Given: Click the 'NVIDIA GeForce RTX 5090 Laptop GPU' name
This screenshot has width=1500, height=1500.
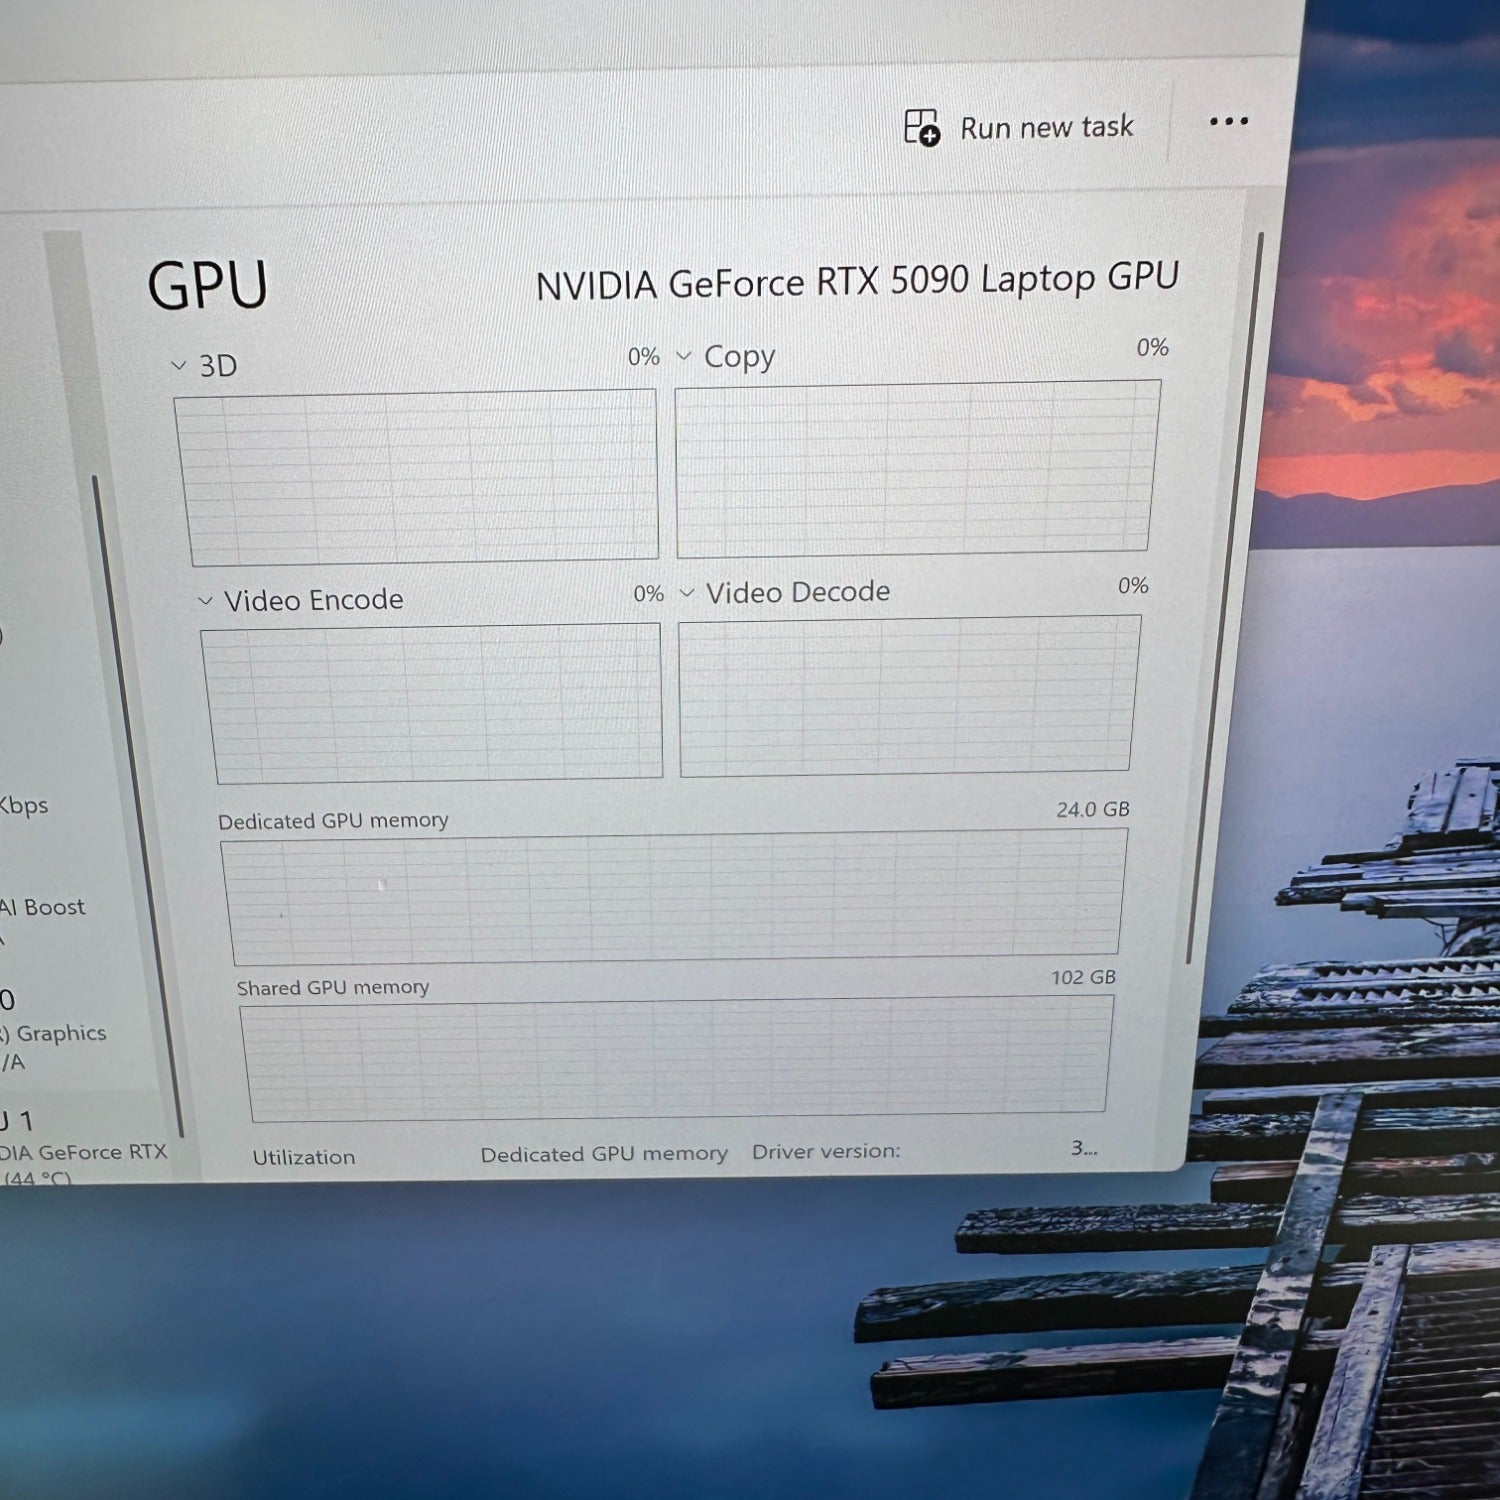Looking at the screenshot, I should [x=857, y=281].
